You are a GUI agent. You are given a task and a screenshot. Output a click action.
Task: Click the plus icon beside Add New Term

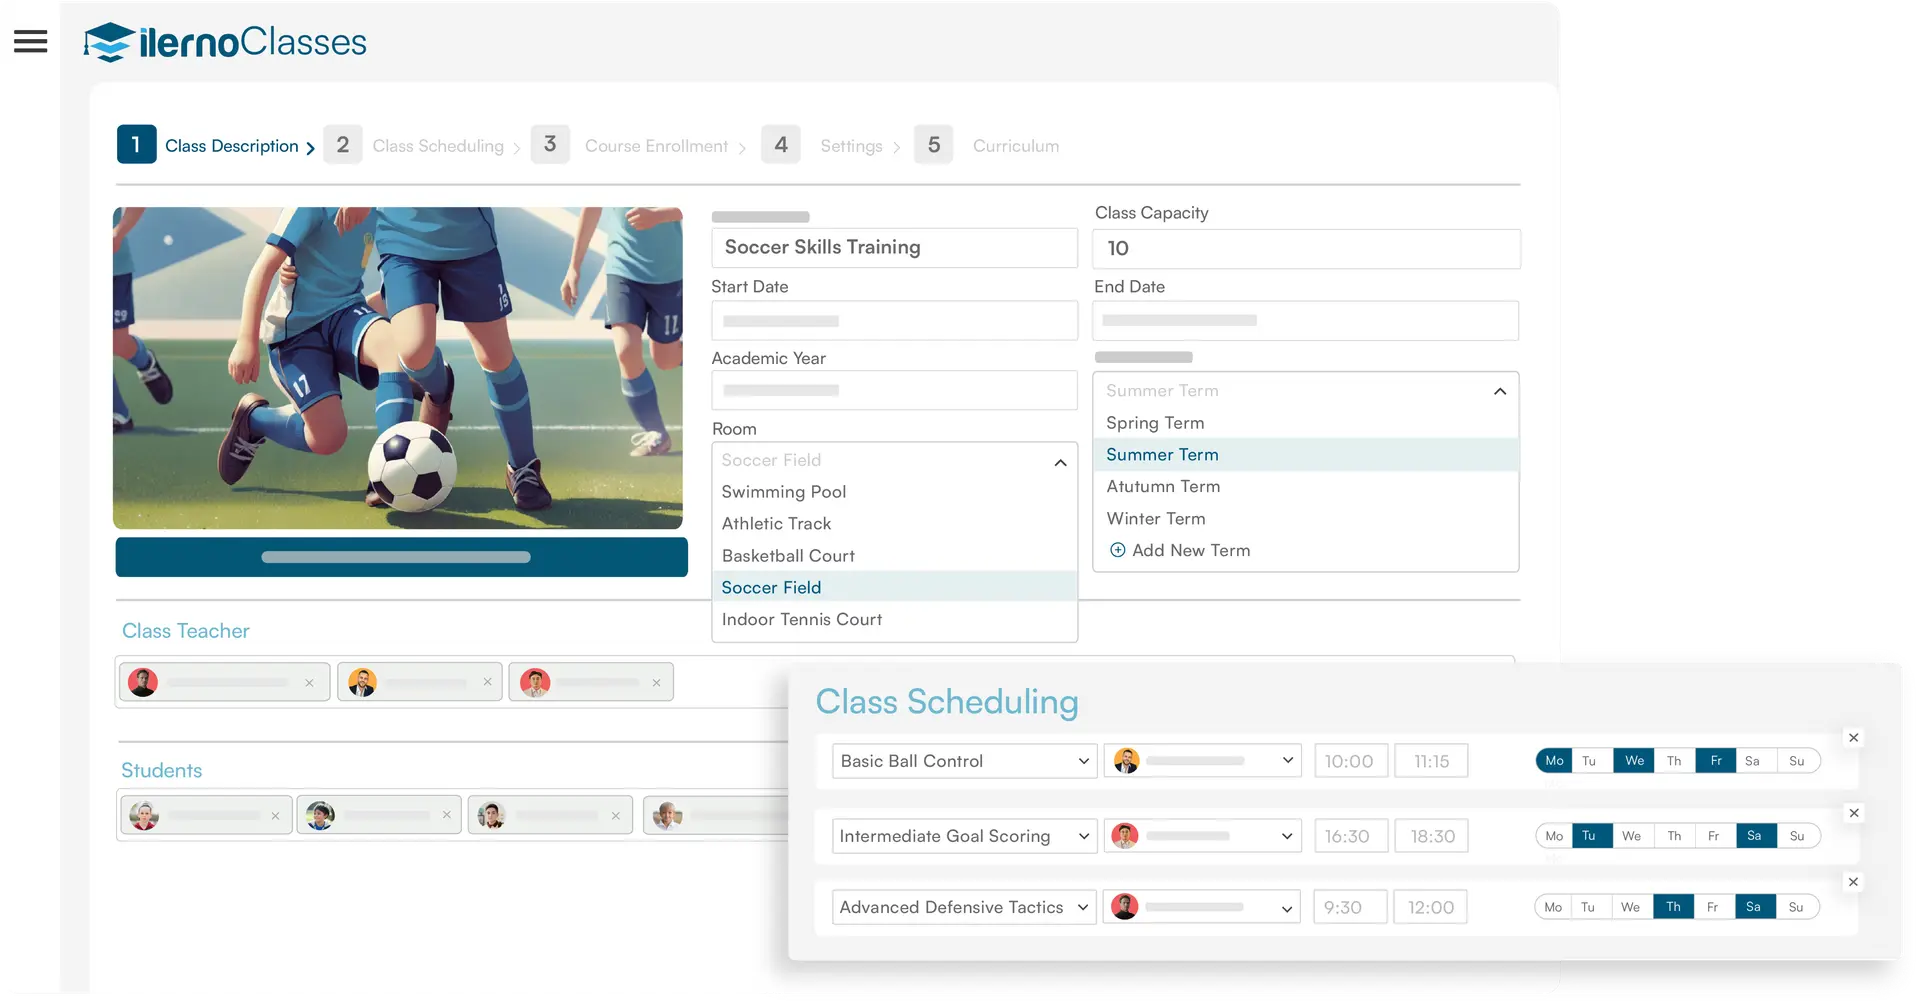1117,550
